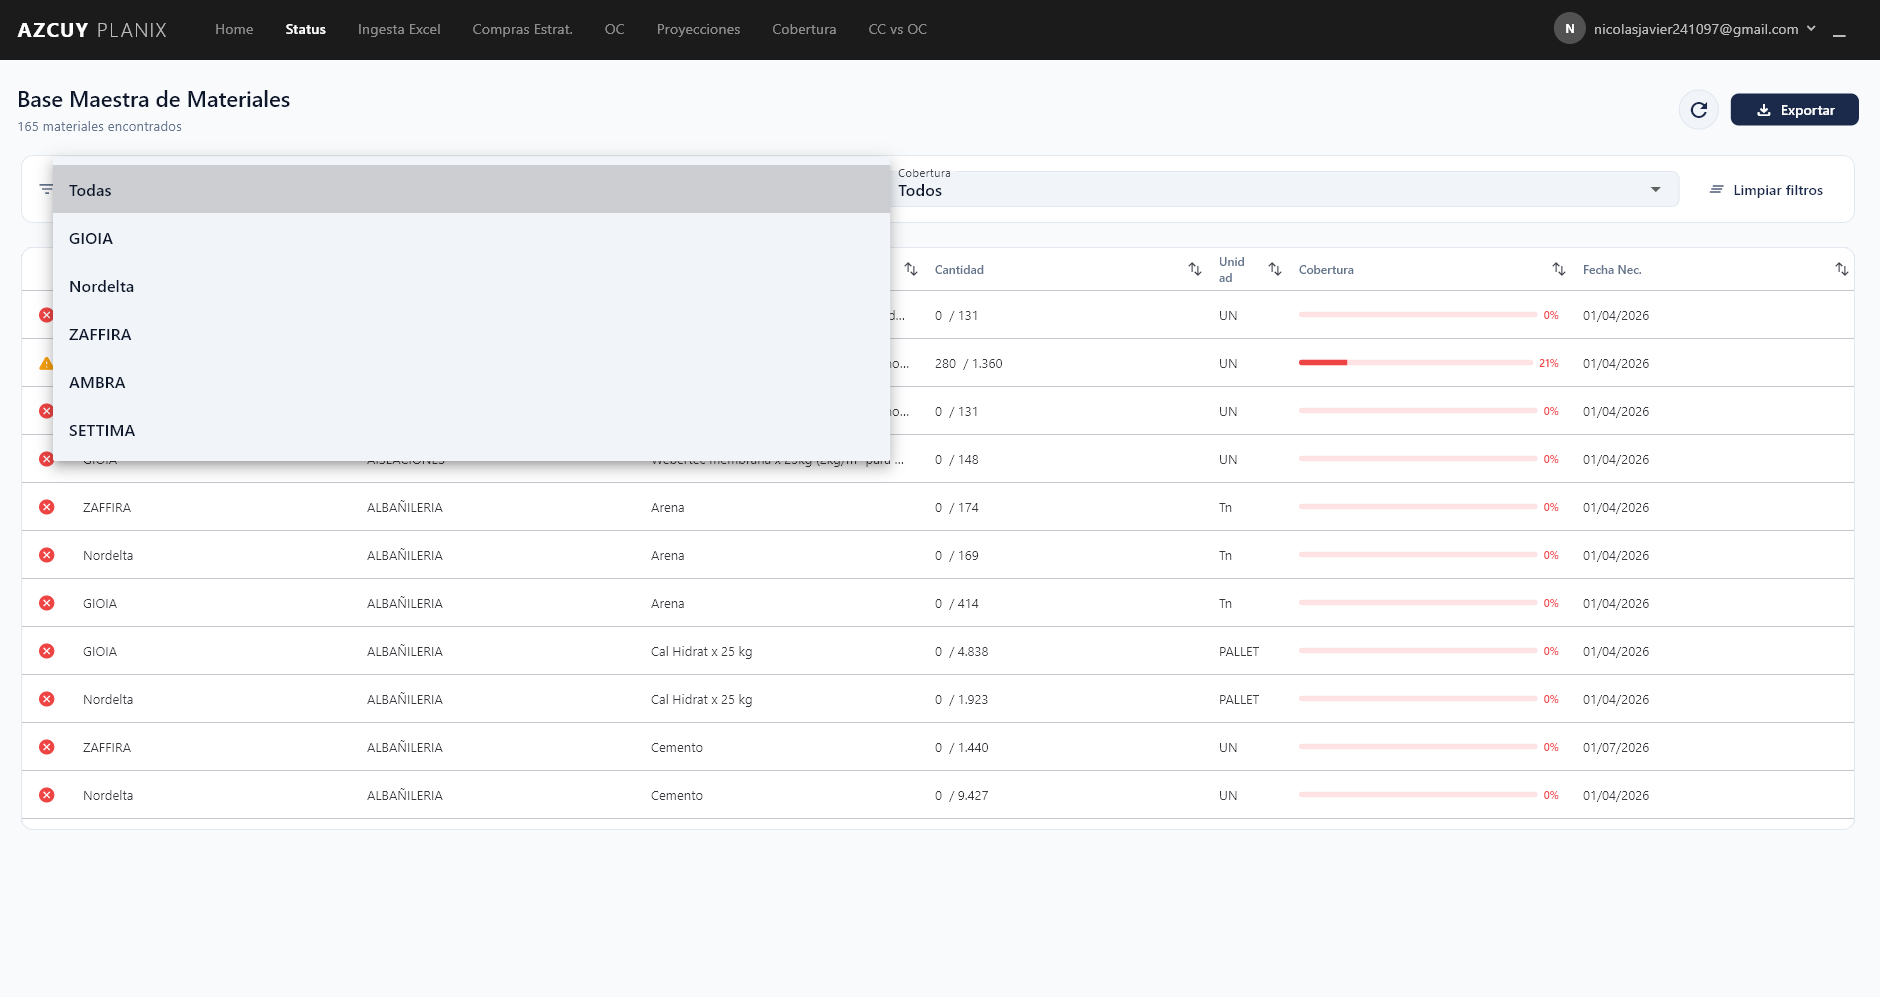The image size is (1880, 997).
Task: Click error icon on GIOIA Cal Hidrat row
Action: coord(47,651)
